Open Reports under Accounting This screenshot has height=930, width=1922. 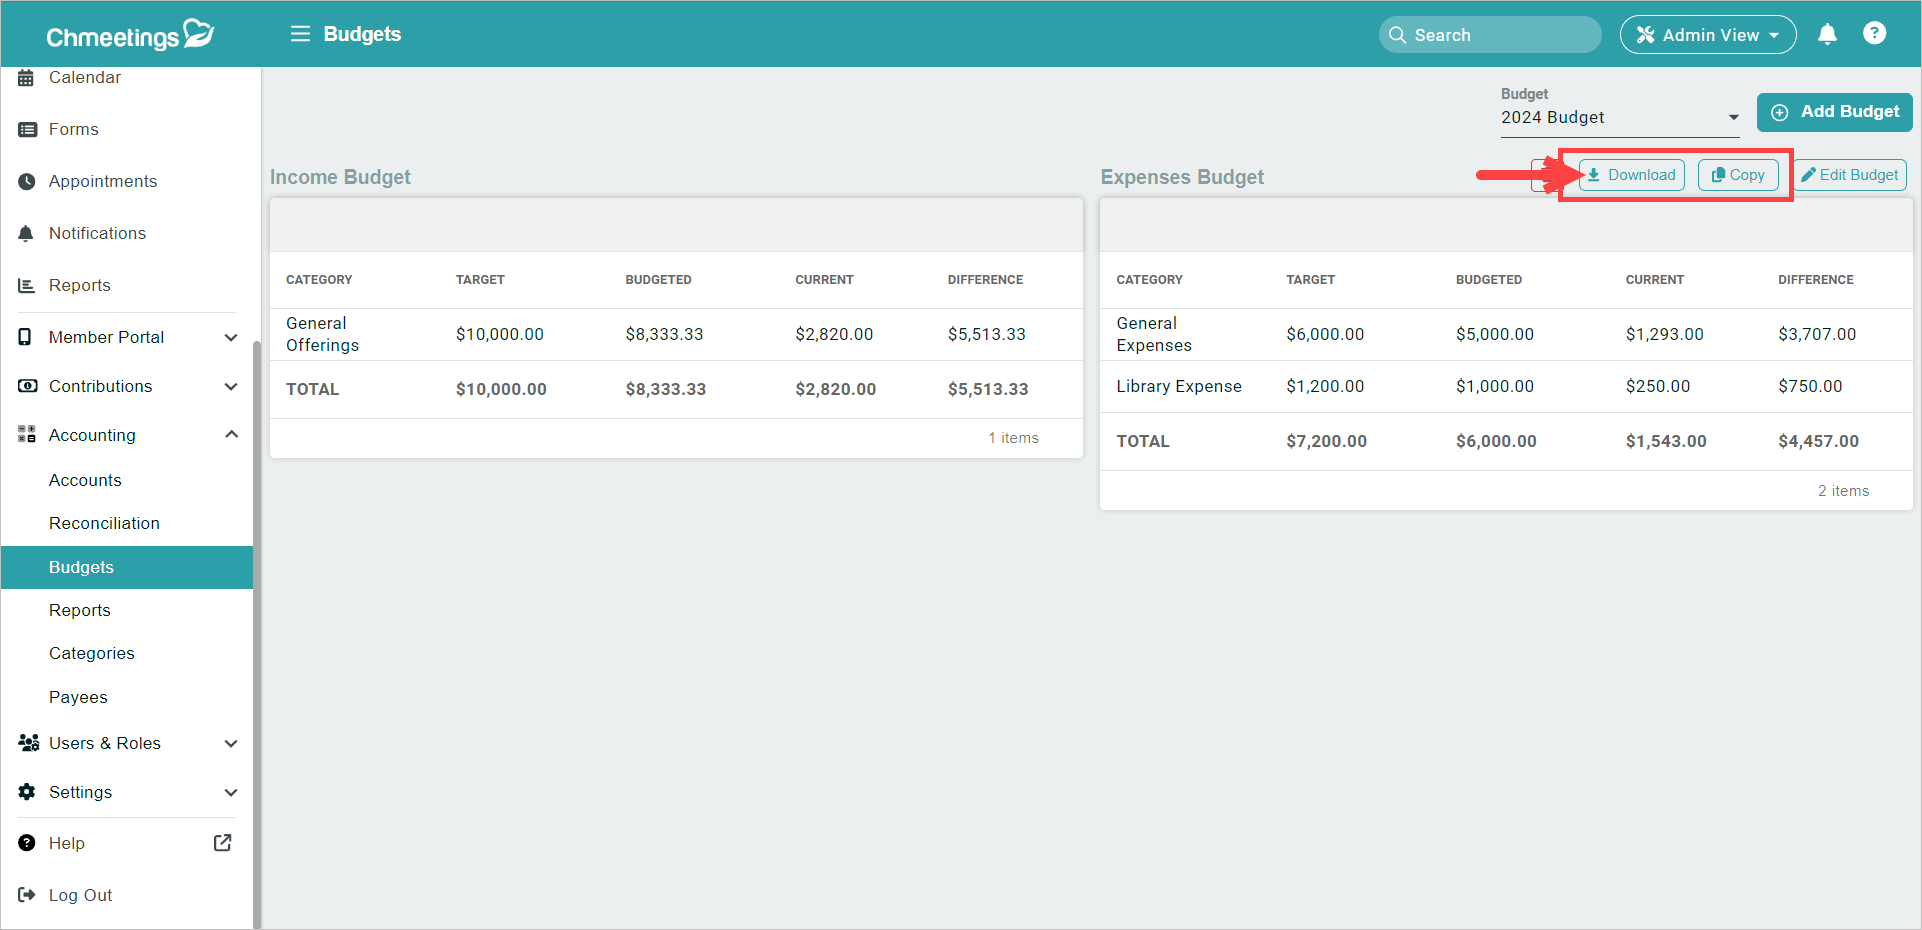(x=80, y=610)
